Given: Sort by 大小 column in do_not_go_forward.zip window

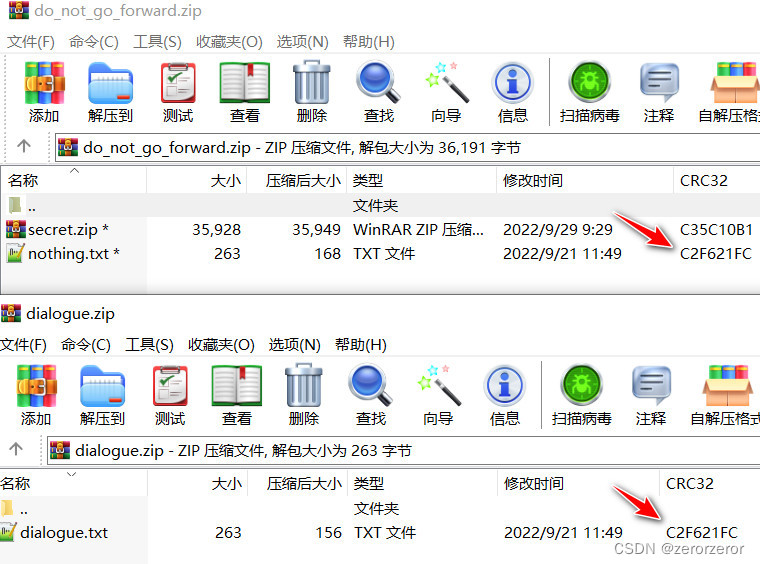Looking at the screenshot, I should (196, 180).
